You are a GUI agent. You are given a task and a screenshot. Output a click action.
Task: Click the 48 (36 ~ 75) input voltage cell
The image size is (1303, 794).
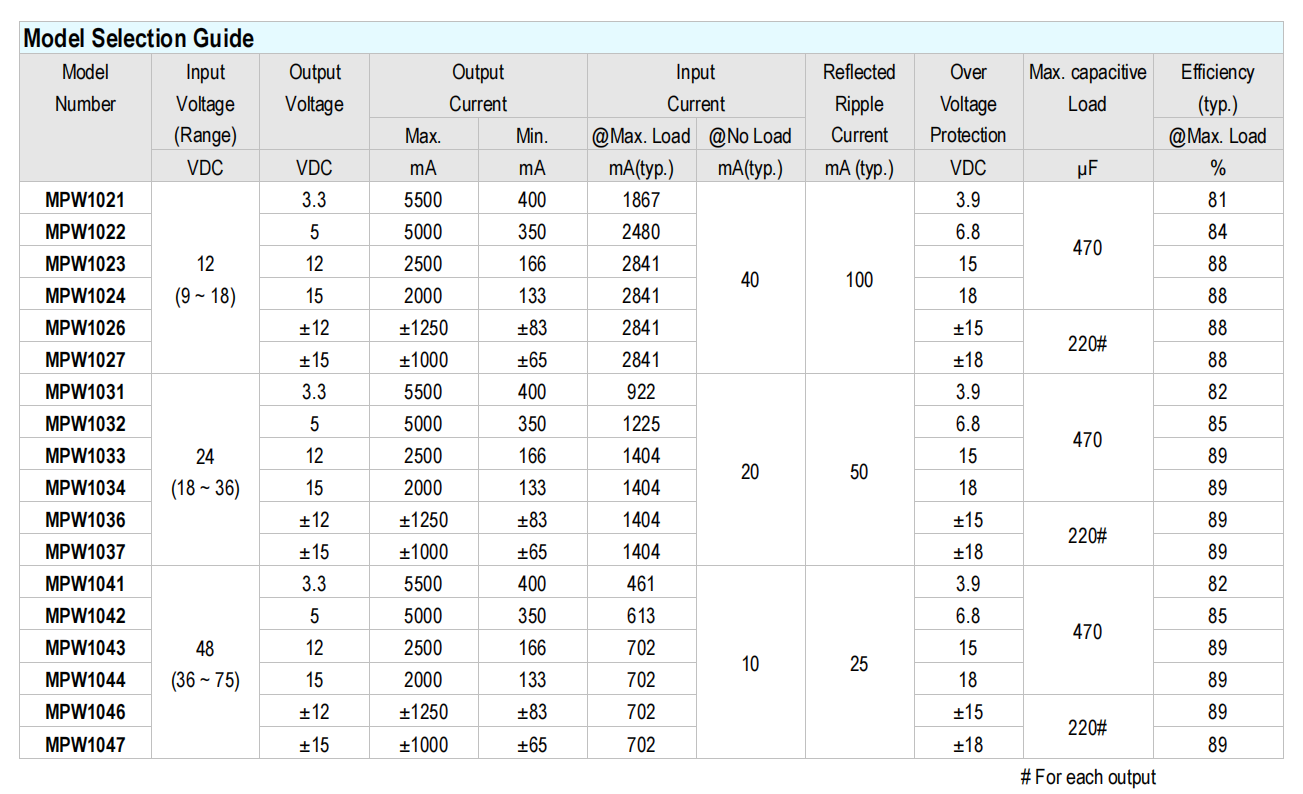205,664
